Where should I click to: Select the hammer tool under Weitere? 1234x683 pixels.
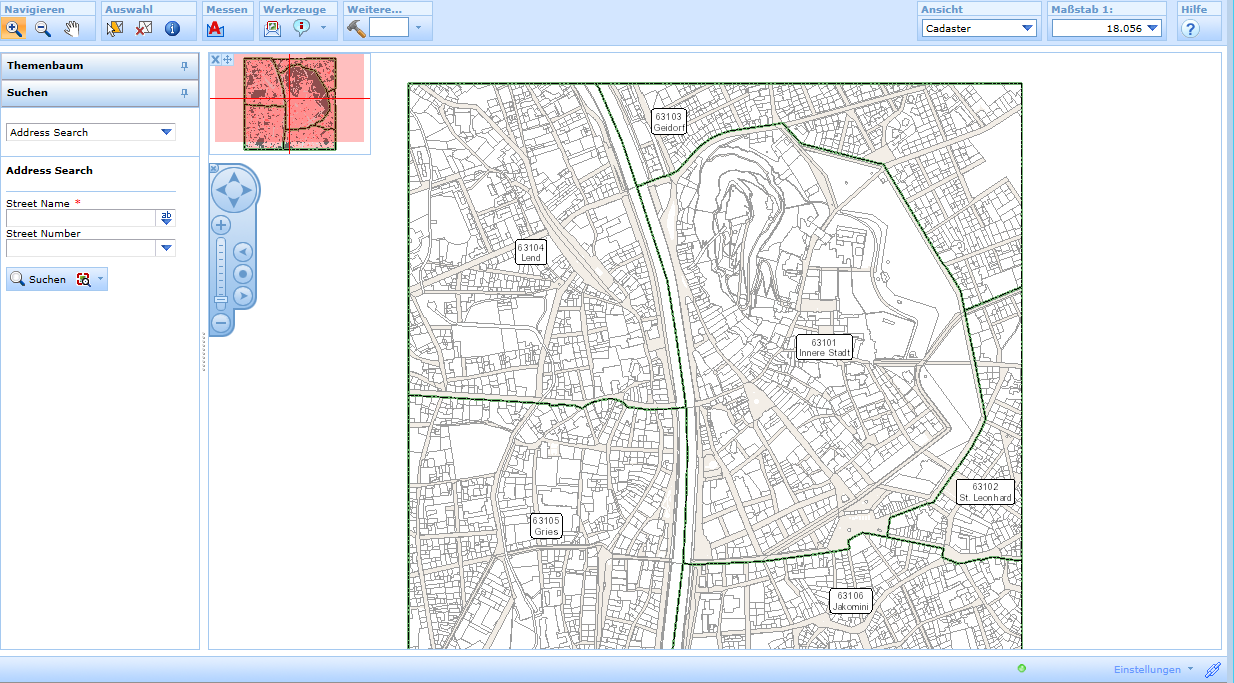click(355, 27)
